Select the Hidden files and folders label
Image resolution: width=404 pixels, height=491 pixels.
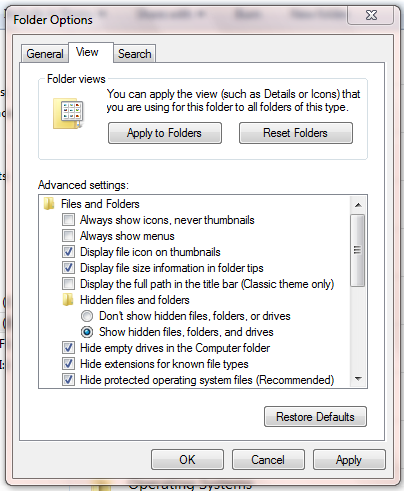click(x=135, y=300)
